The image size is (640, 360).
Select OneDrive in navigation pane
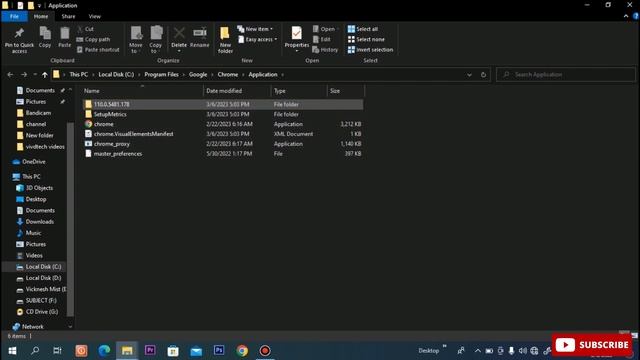29,162
